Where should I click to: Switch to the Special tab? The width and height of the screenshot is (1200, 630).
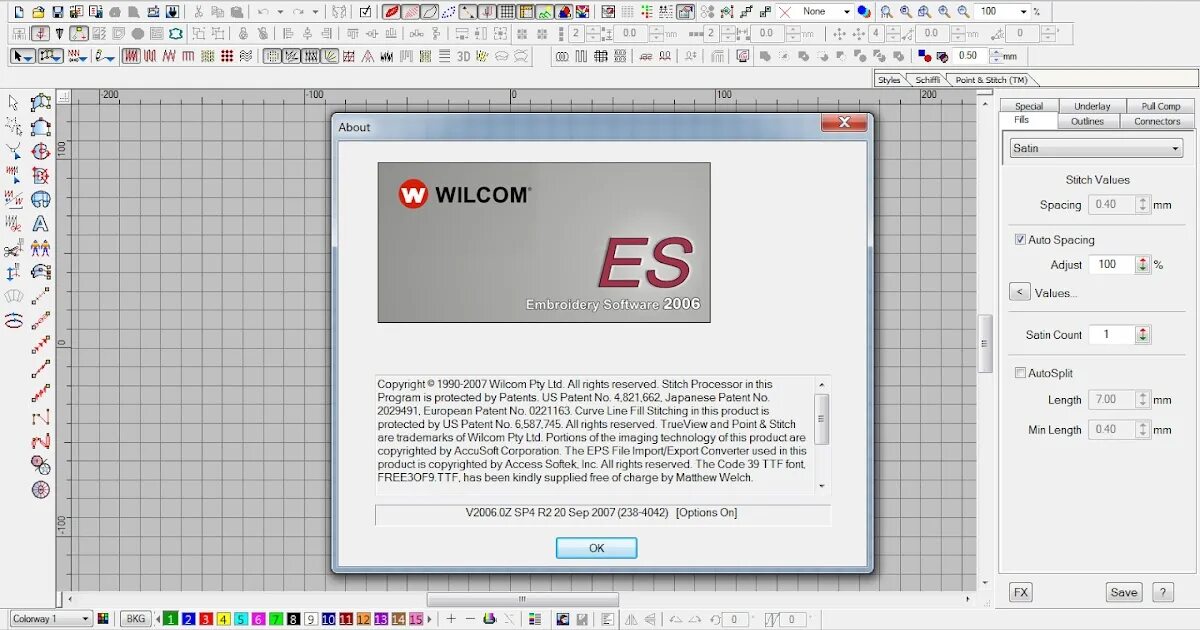[x=1029, y=106]
